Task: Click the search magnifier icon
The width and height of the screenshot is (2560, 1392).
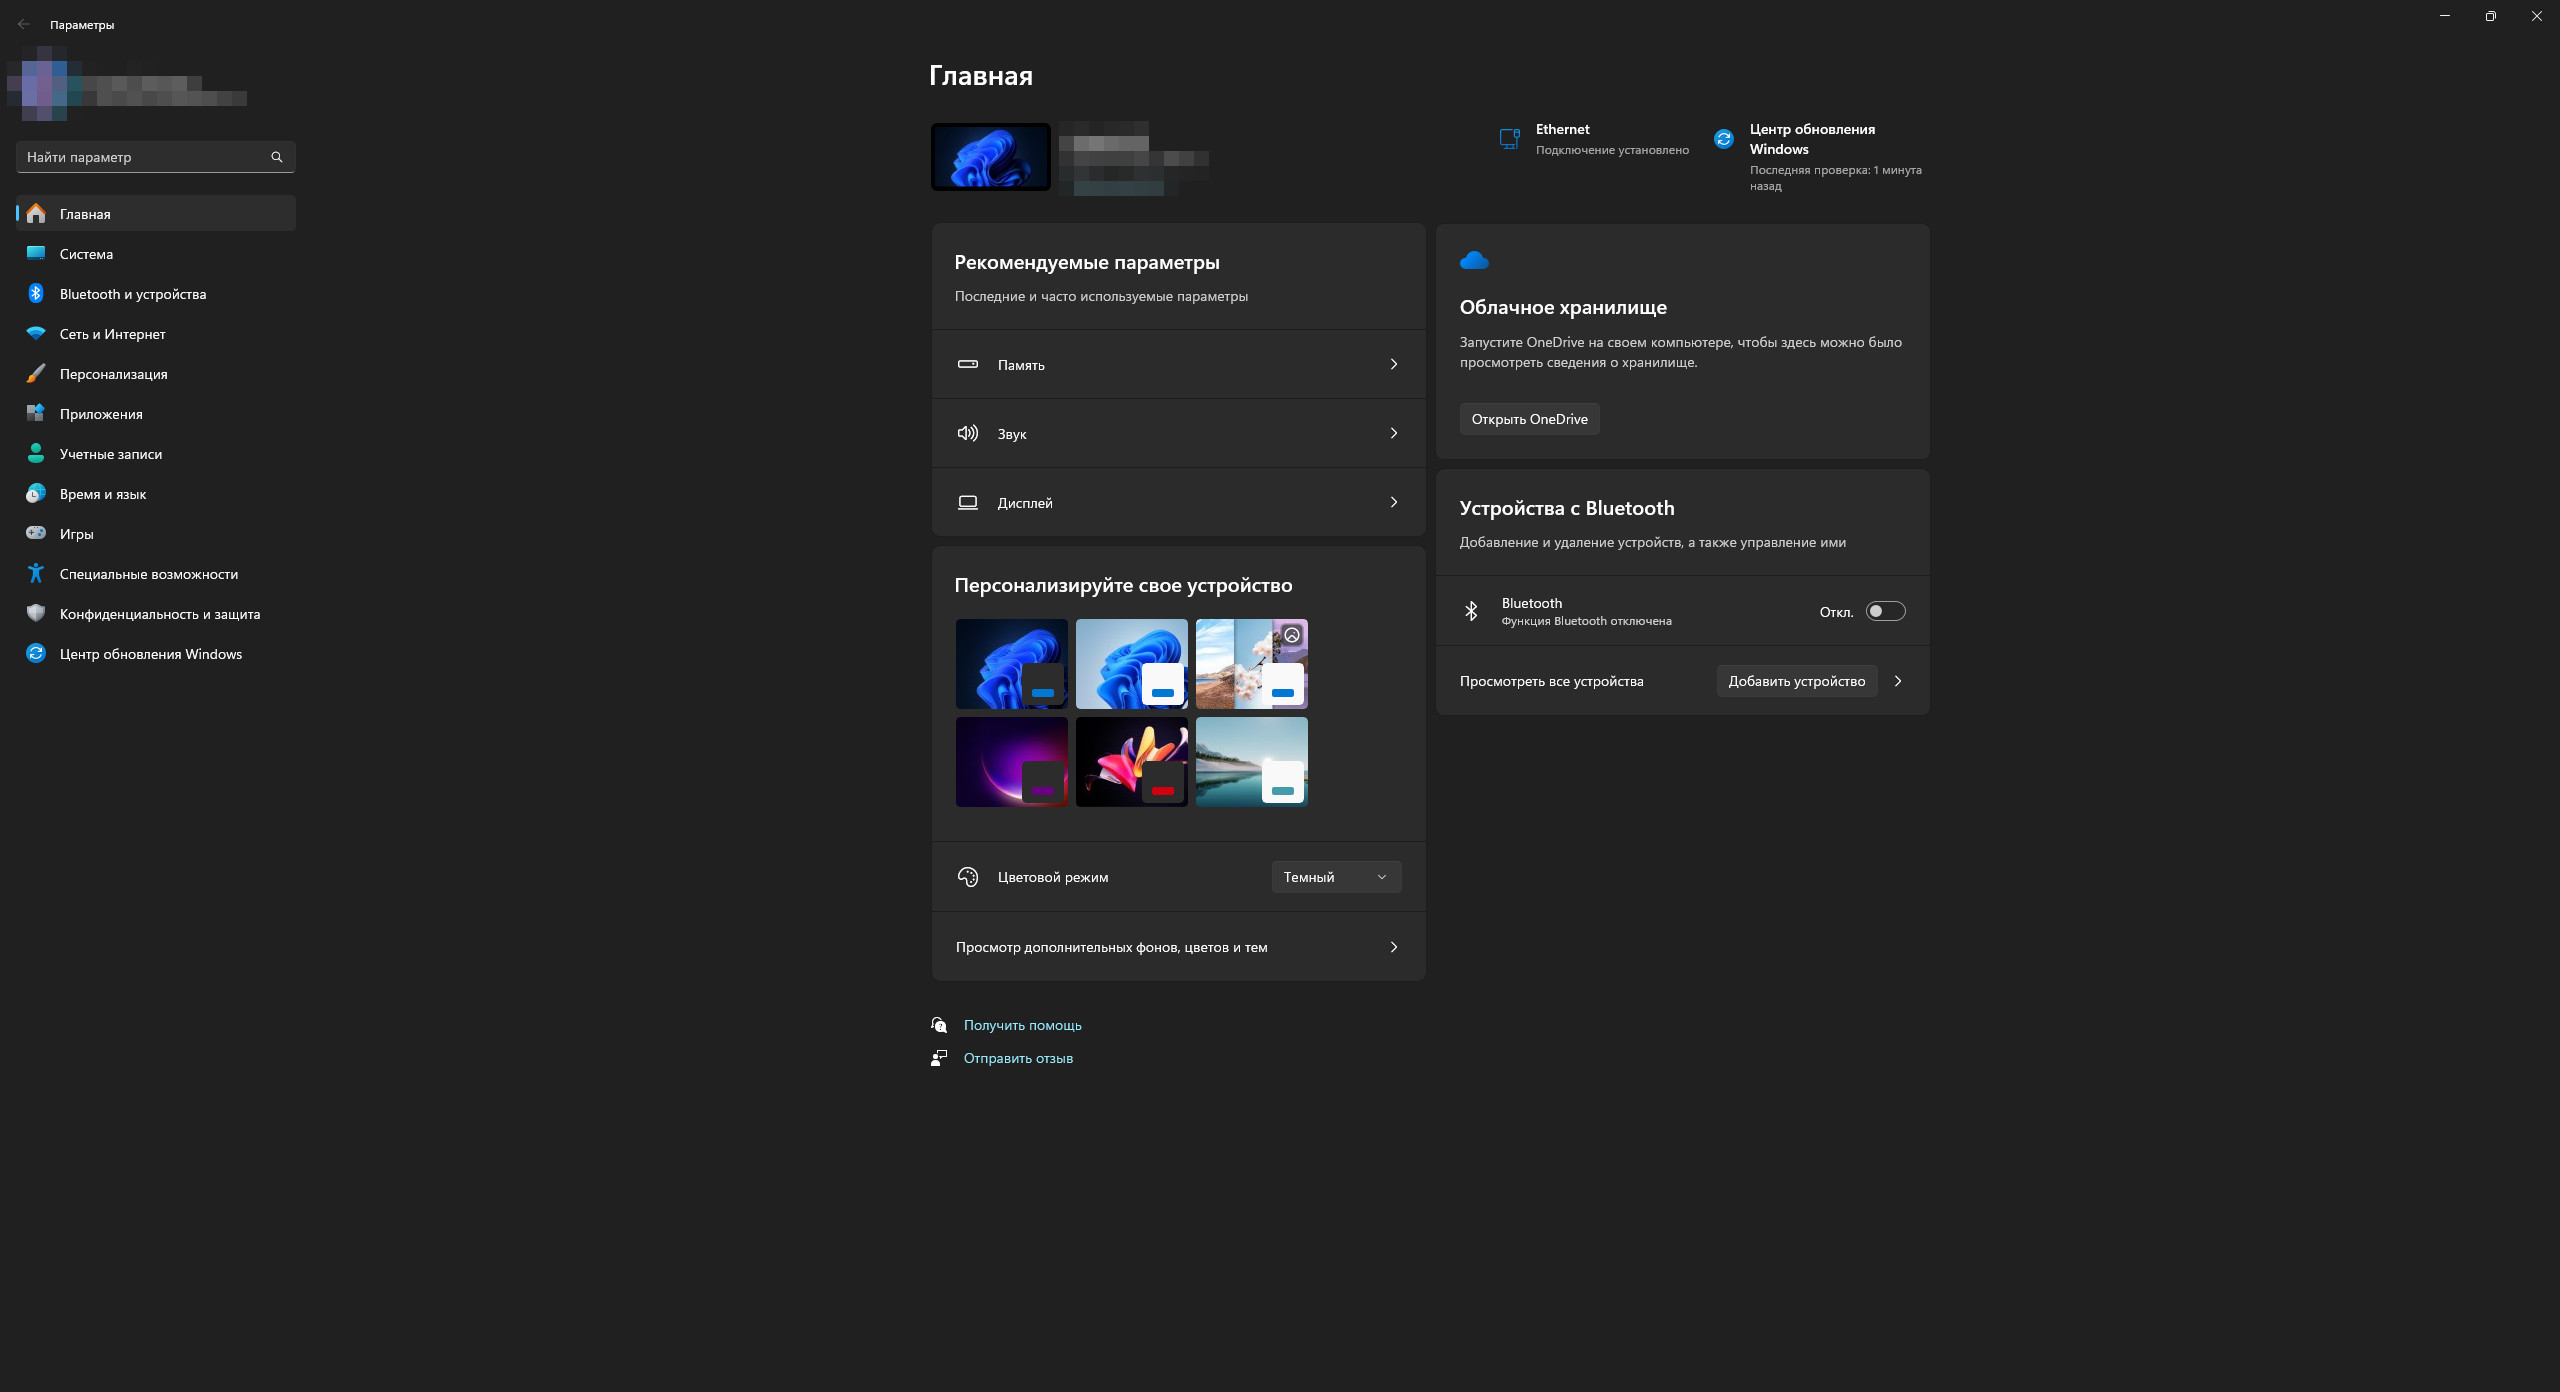Action: click(x=277, y=157)
